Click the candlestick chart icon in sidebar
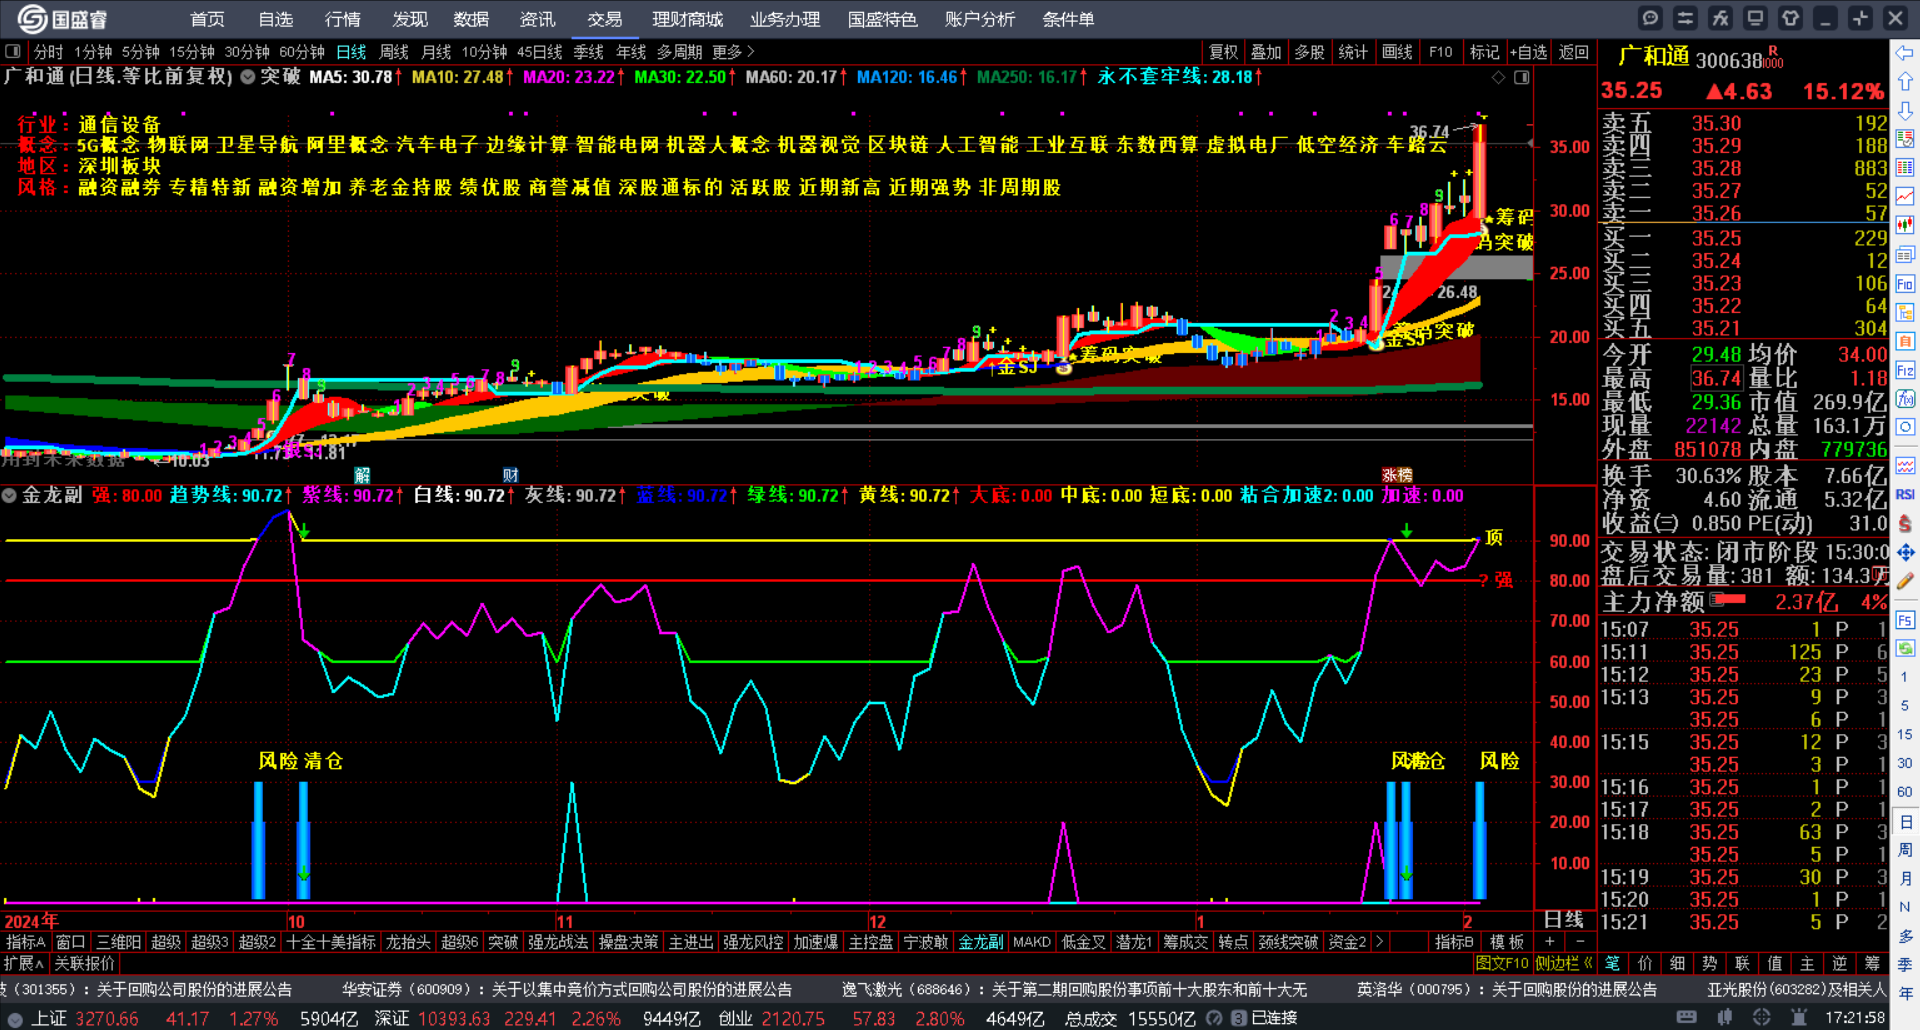Screen dimensions: 1920x1030 [1905, 225]
